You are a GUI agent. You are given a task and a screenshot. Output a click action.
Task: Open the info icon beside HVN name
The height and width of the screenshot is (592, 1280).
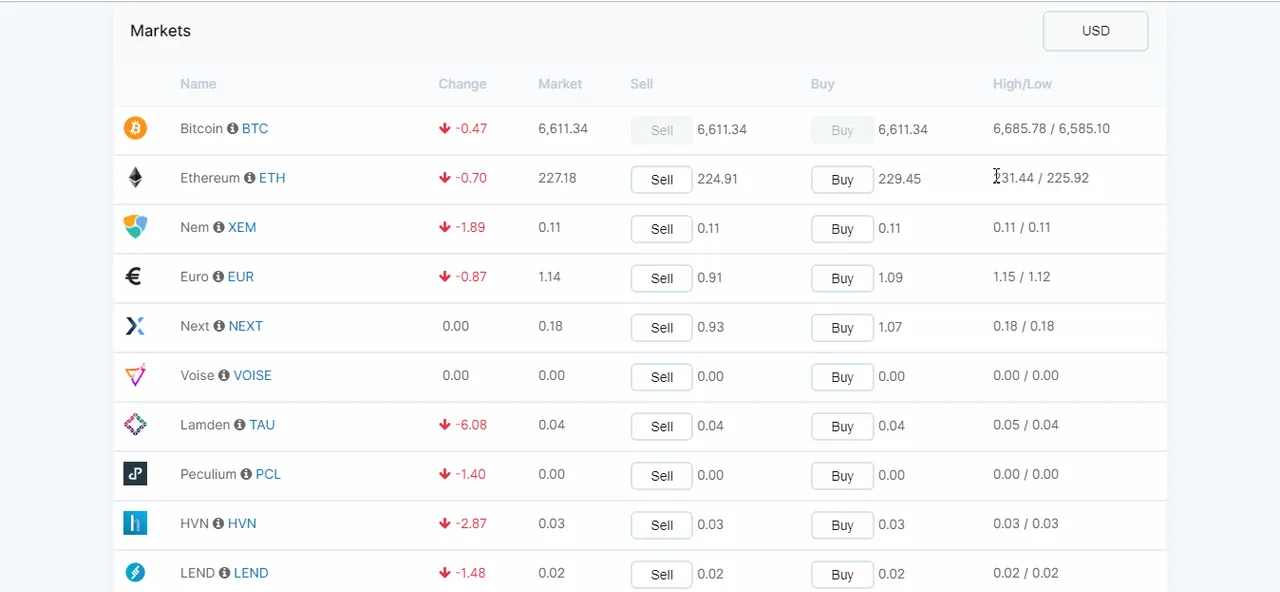[218, 524]
